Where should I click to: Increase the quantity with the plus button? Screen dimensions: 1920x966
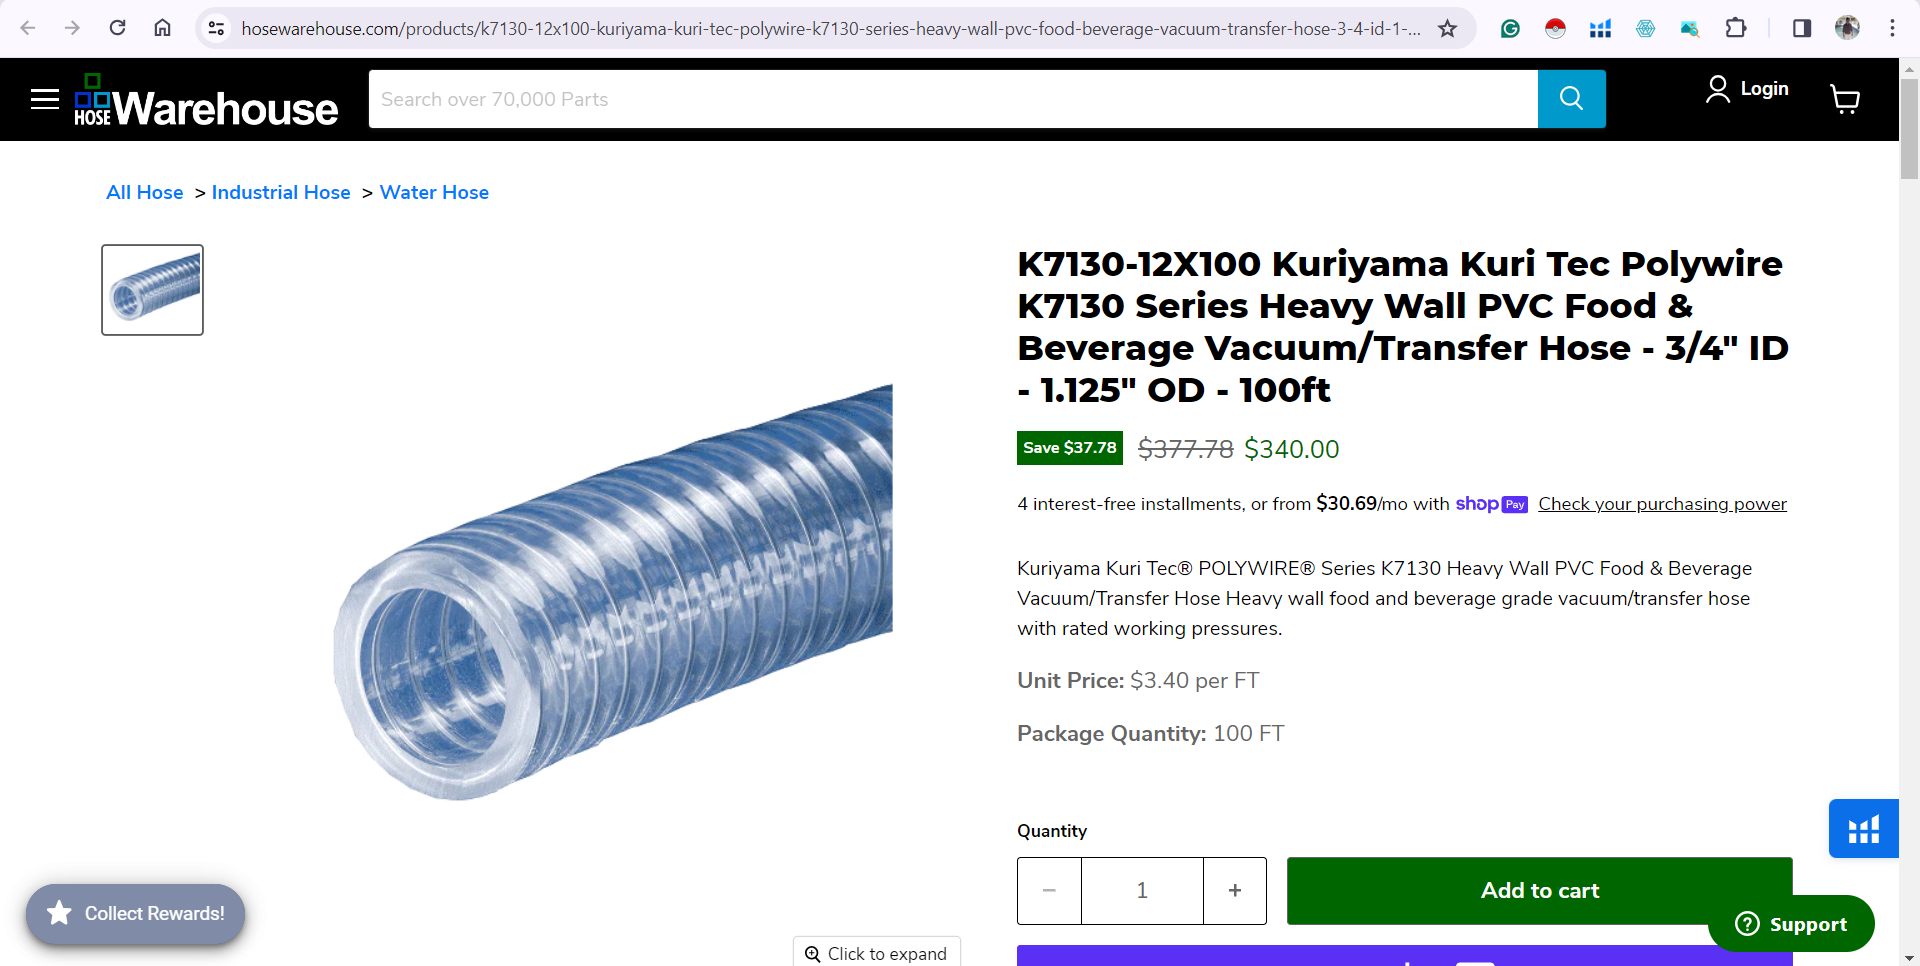[1235, 890]
